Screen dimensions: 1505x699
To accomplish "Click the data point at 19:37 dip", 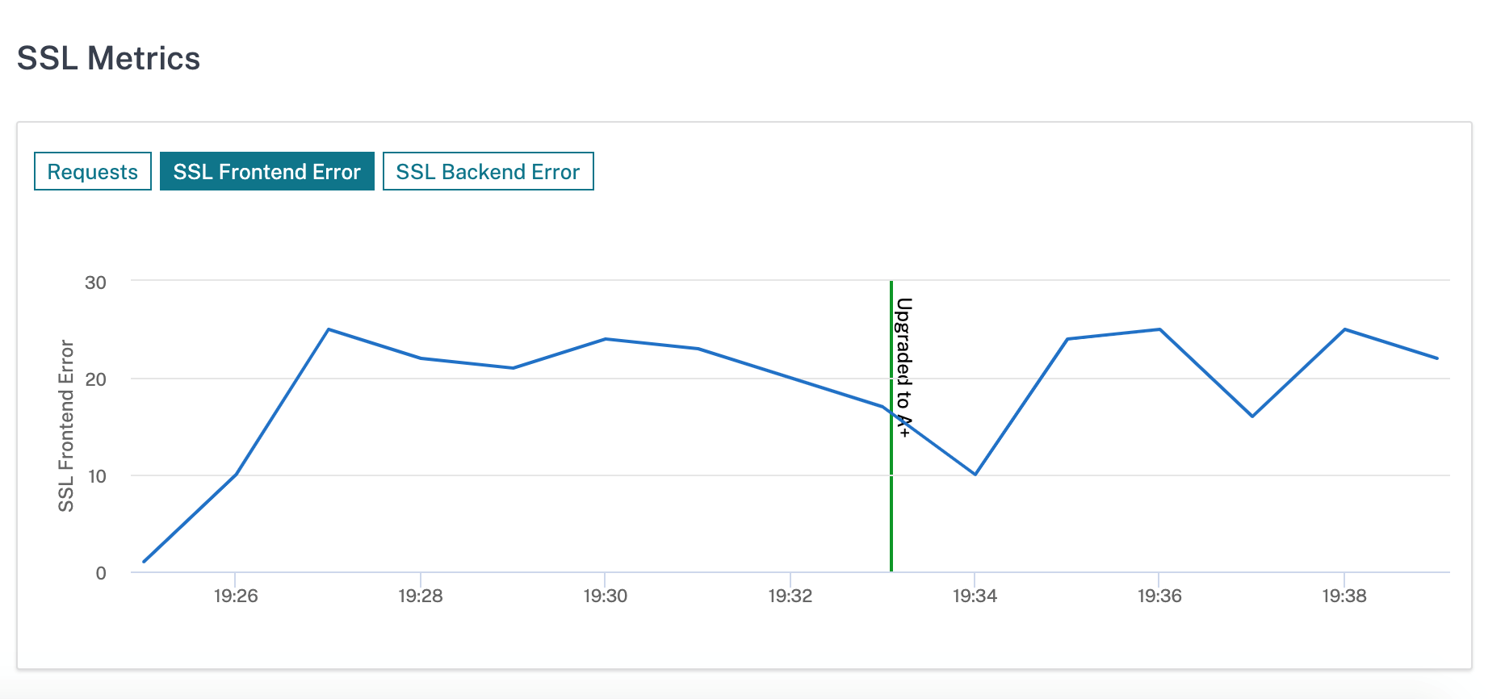I will 1252,416.
